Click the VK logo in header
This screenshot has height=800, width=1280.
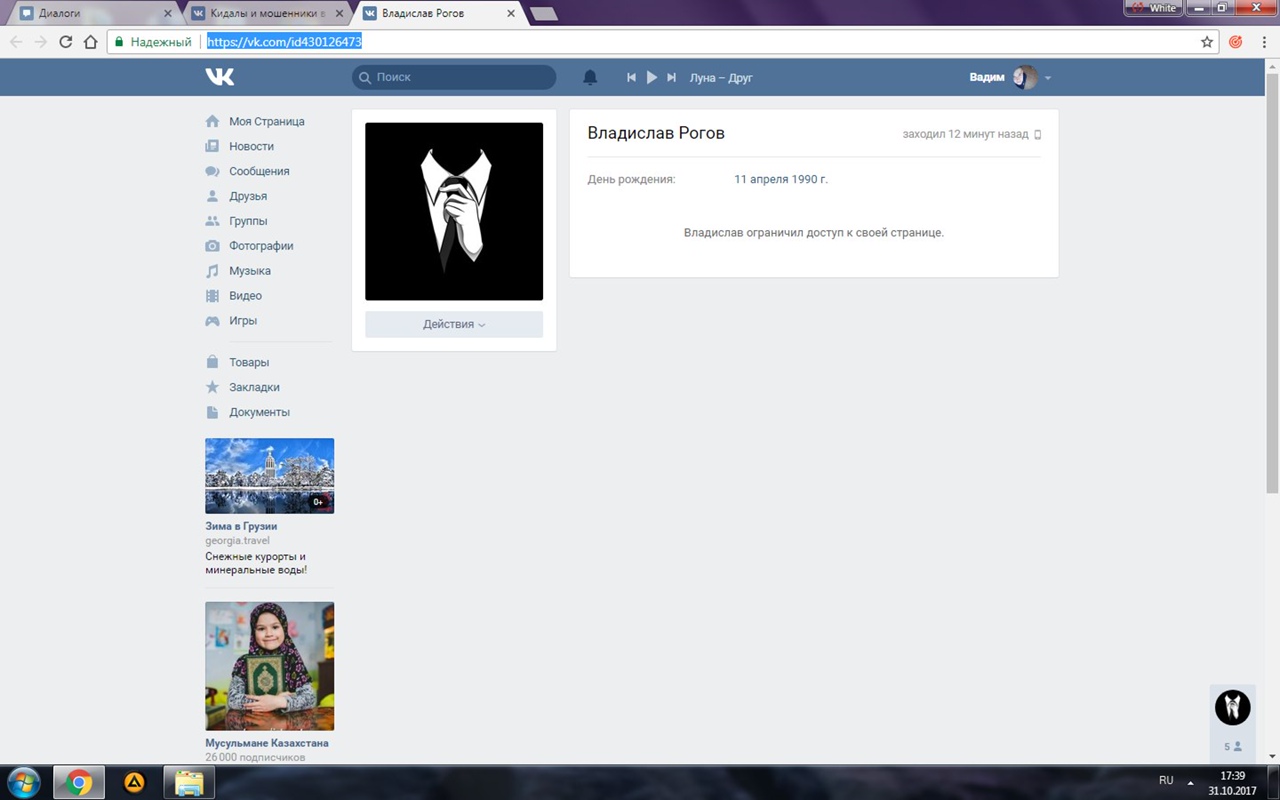coord(220,77)
